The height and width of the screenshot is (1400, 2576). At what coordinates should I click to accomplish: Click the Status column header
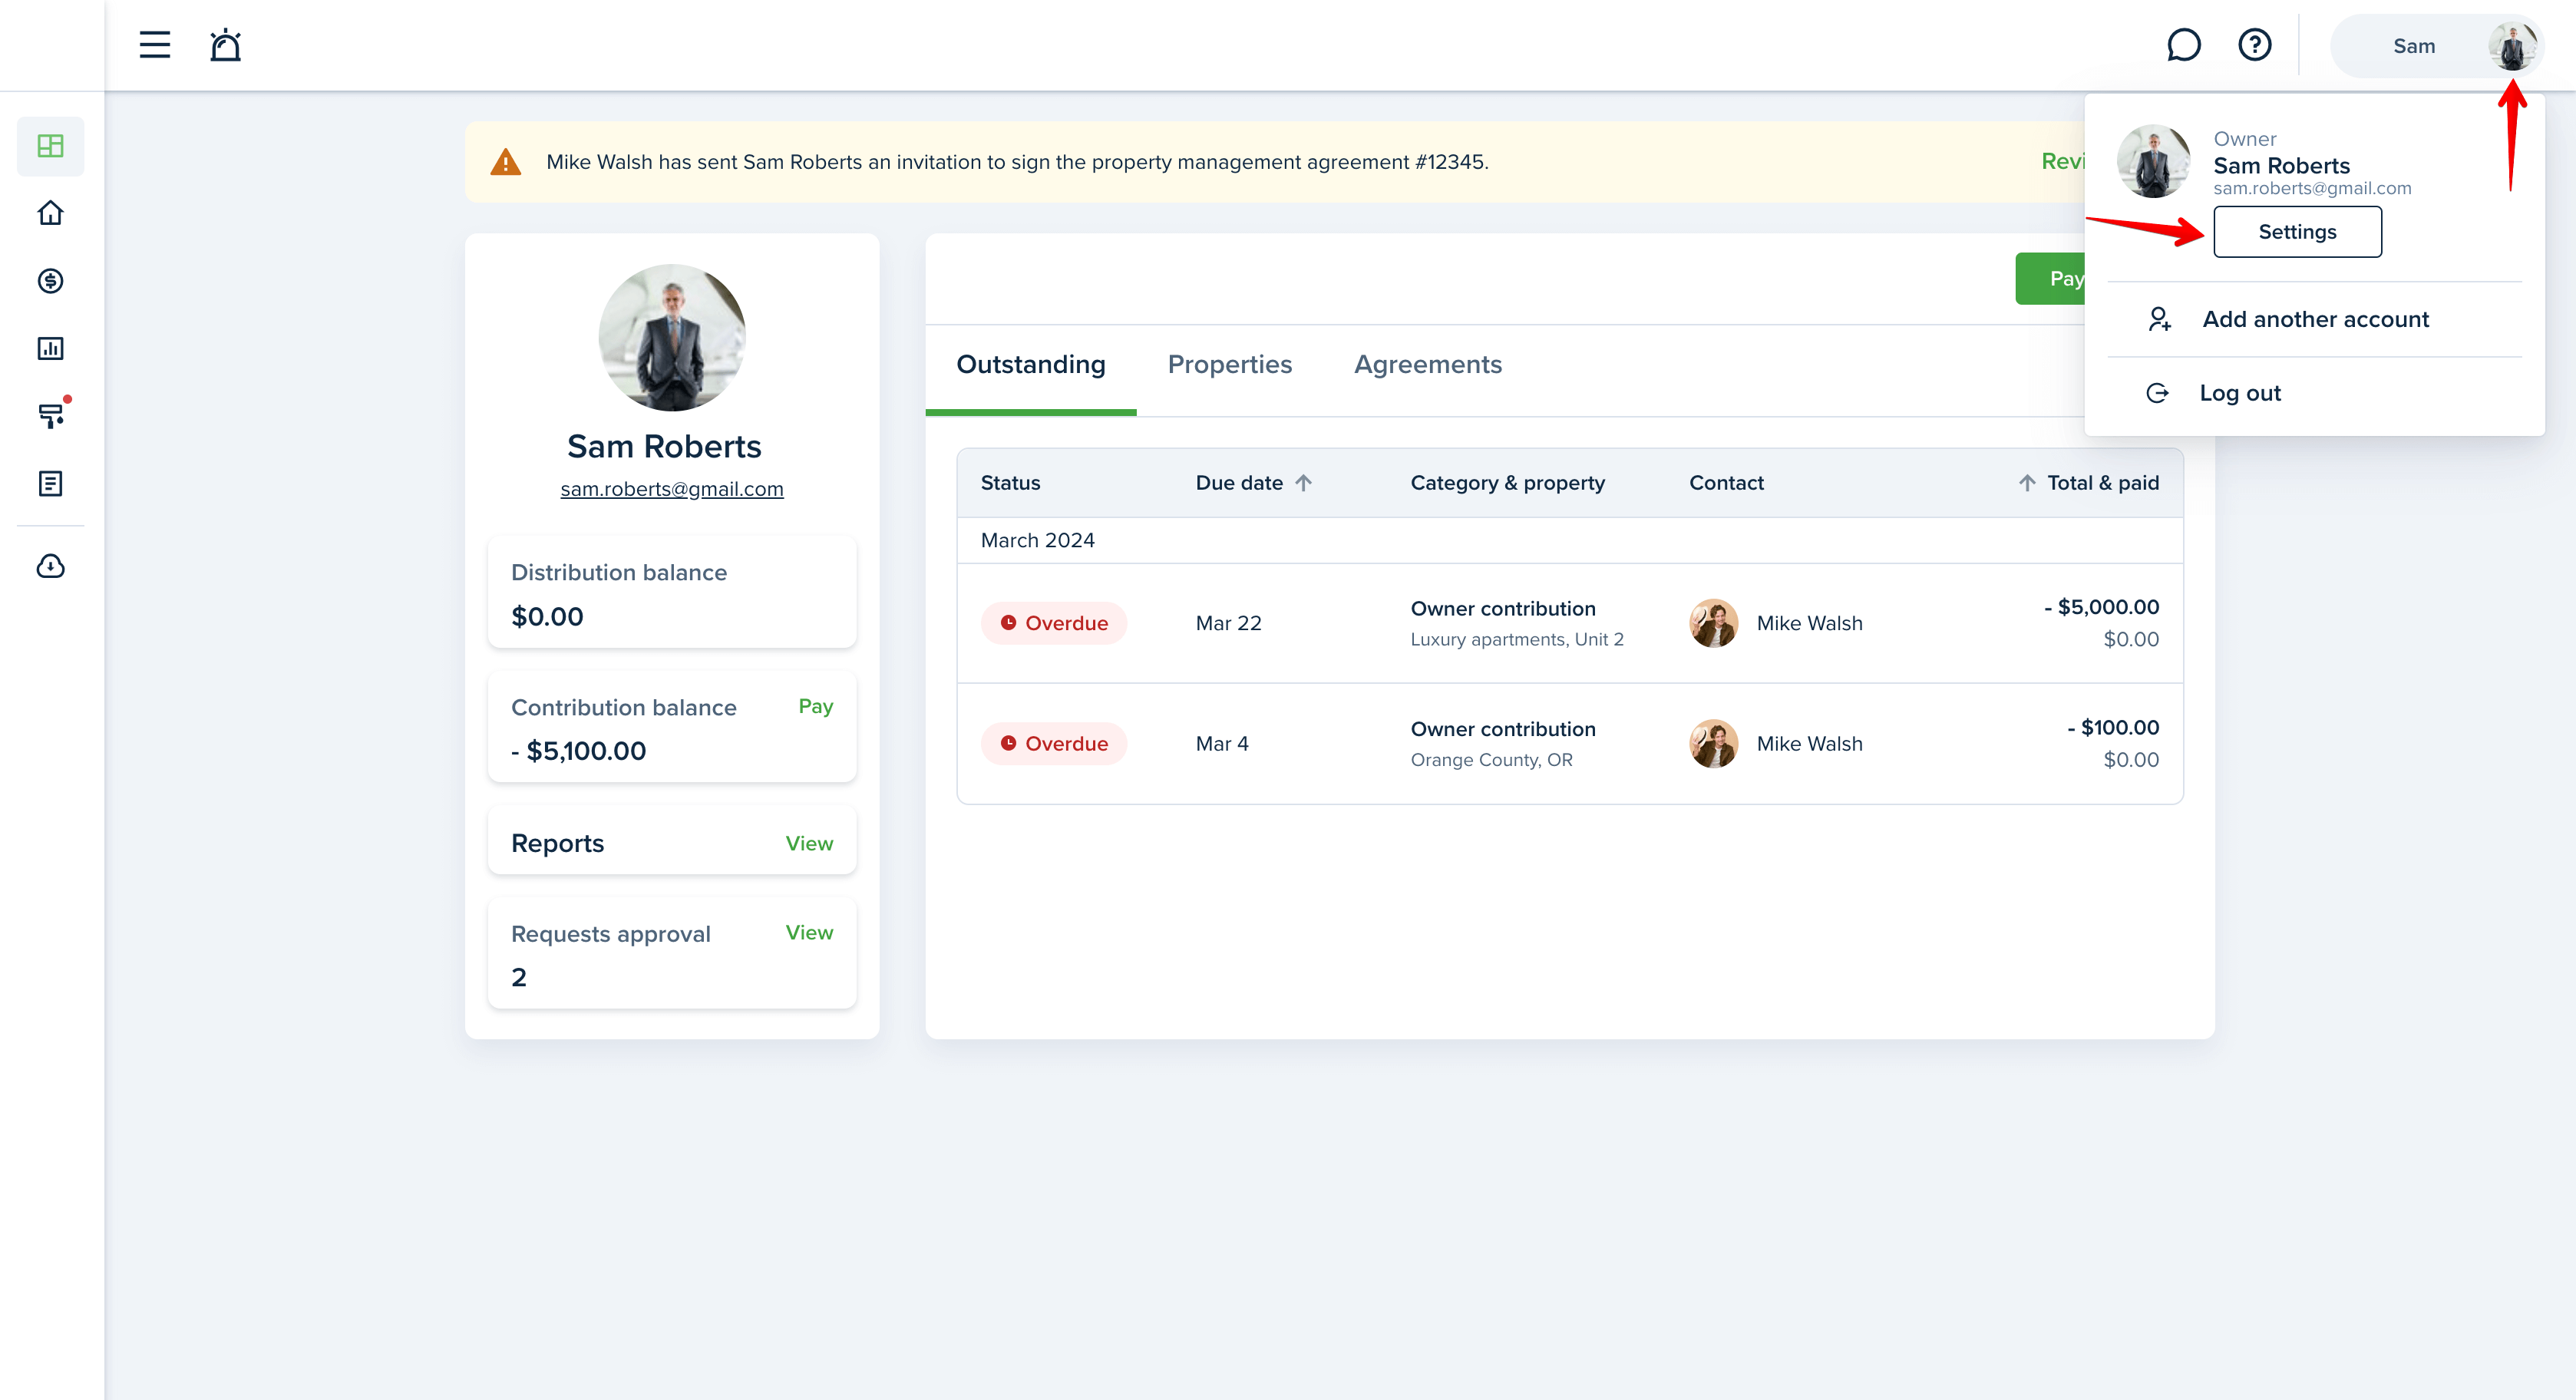[x=1010, y=483]
